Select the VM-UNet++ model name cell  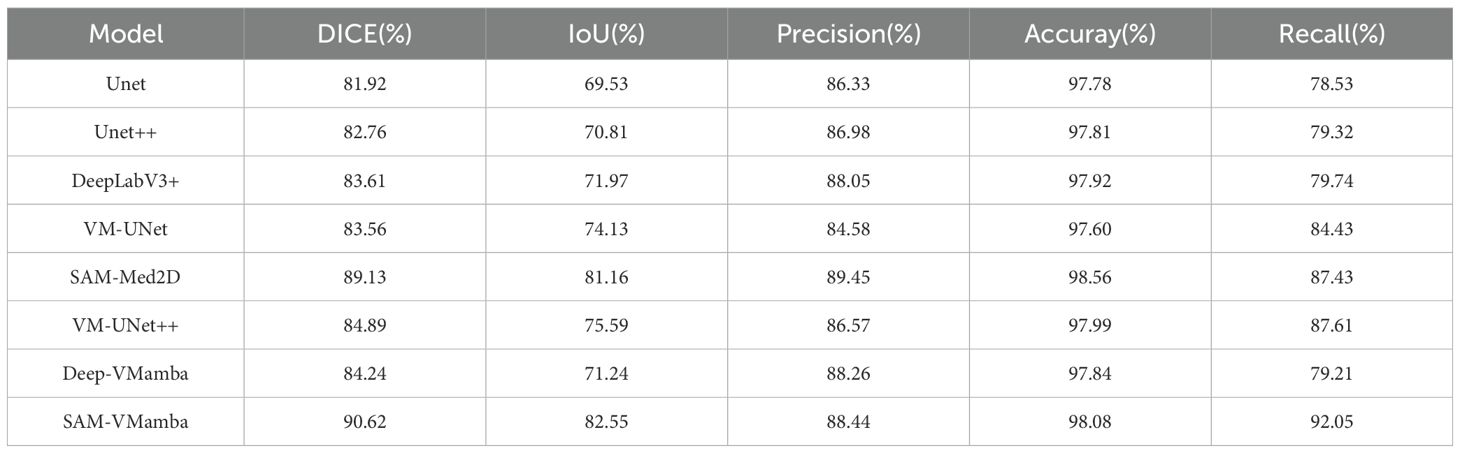click(126, 325)
